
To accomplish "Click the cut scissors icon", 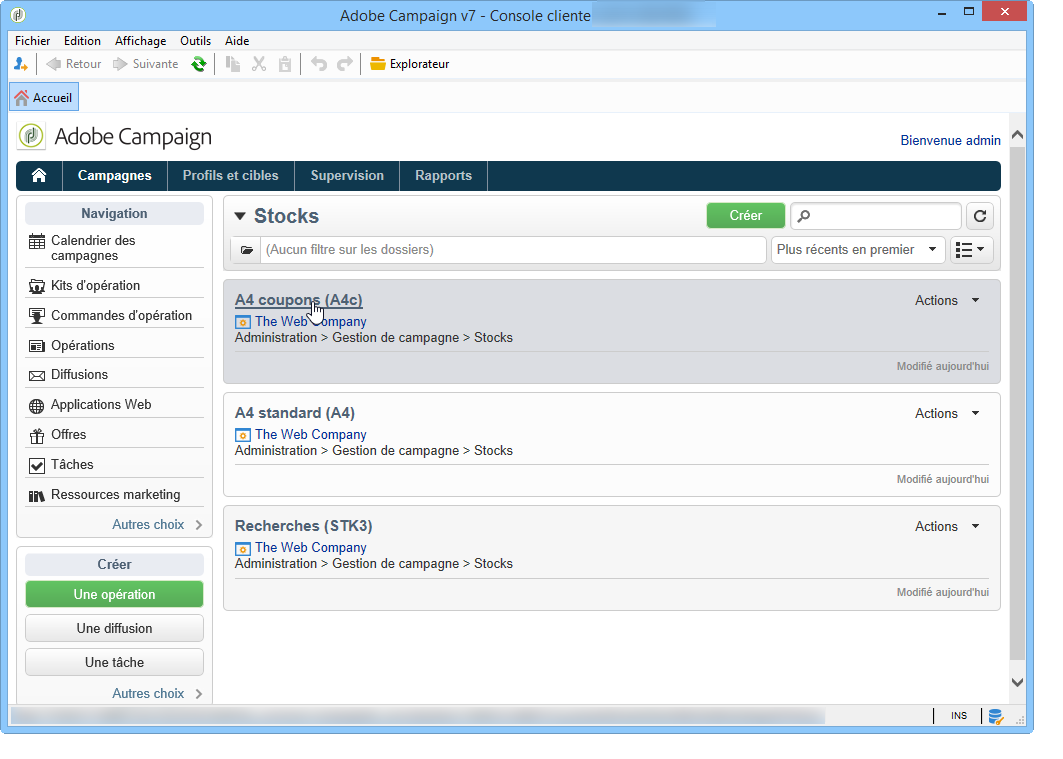I will [259, 64].
